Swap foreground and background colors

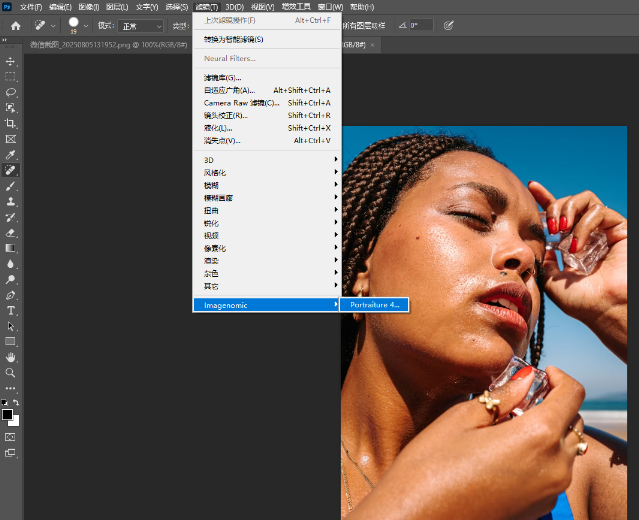click(16, 402)
